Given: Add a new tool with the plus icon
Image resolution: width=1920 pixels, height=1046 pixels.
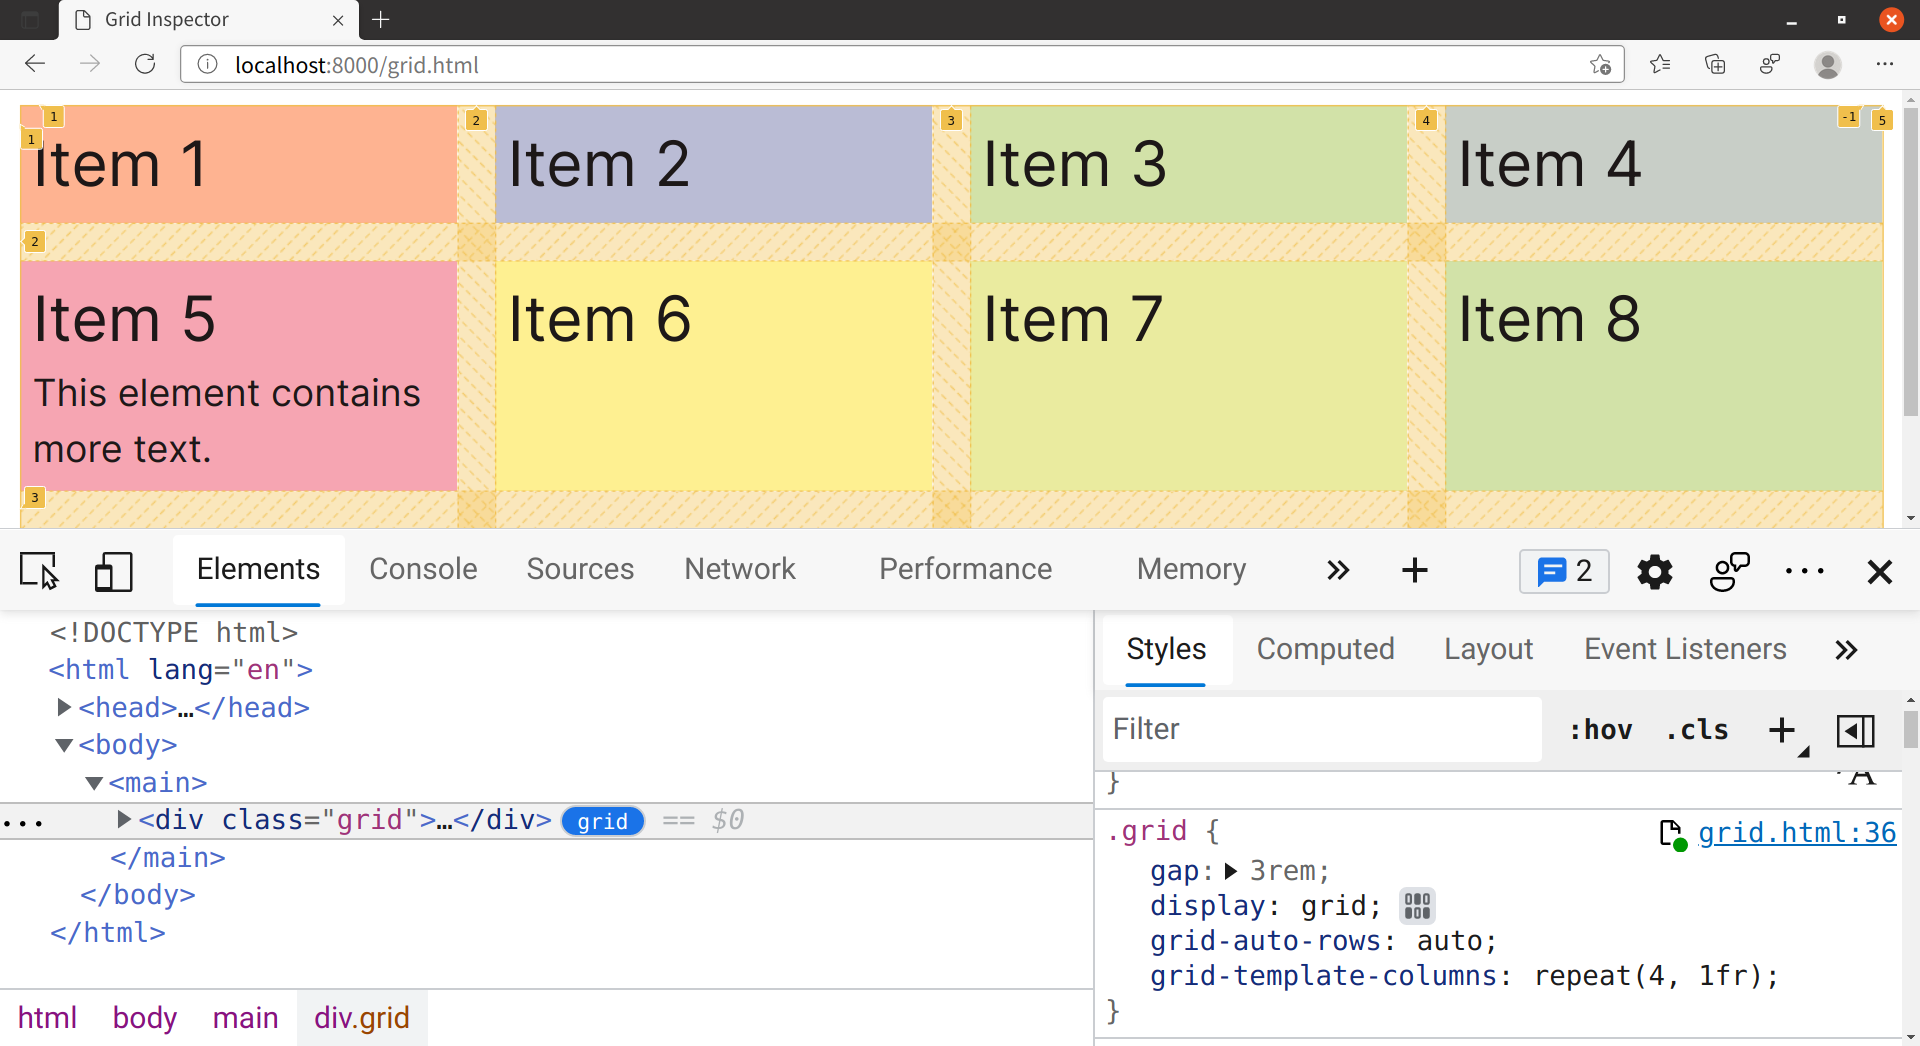Looking at the screenshot, I should pos(1413,571).
